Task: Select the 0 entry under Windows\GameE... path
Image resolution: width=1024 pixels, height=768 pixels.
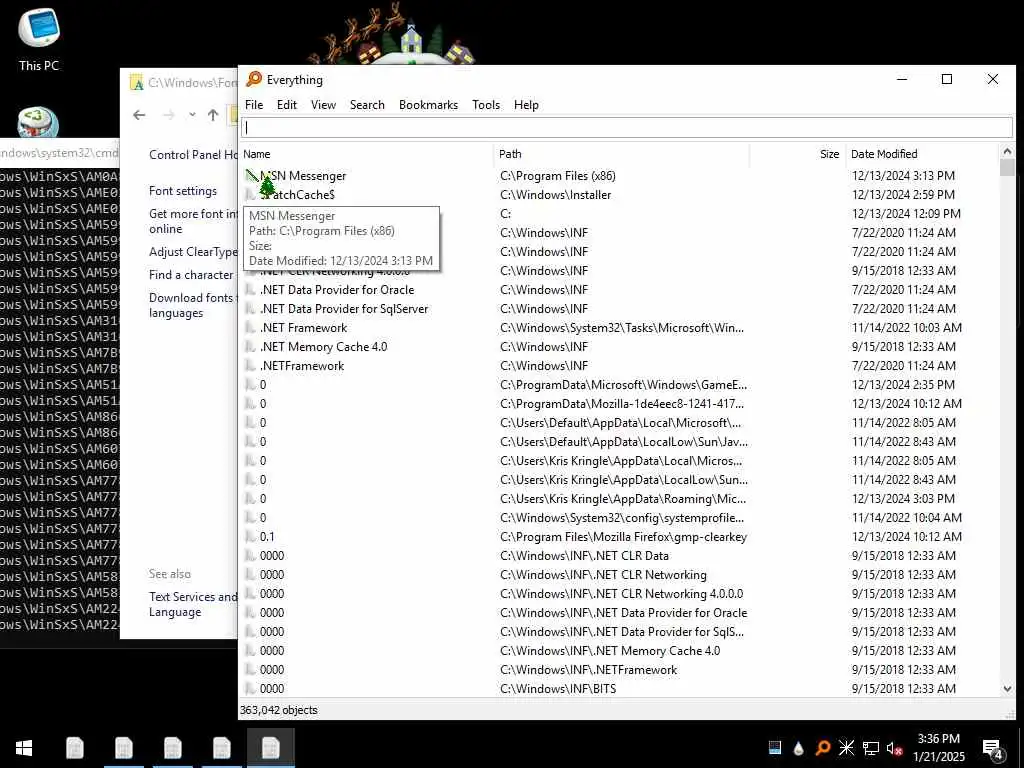Action: click(x=619, y=385)
